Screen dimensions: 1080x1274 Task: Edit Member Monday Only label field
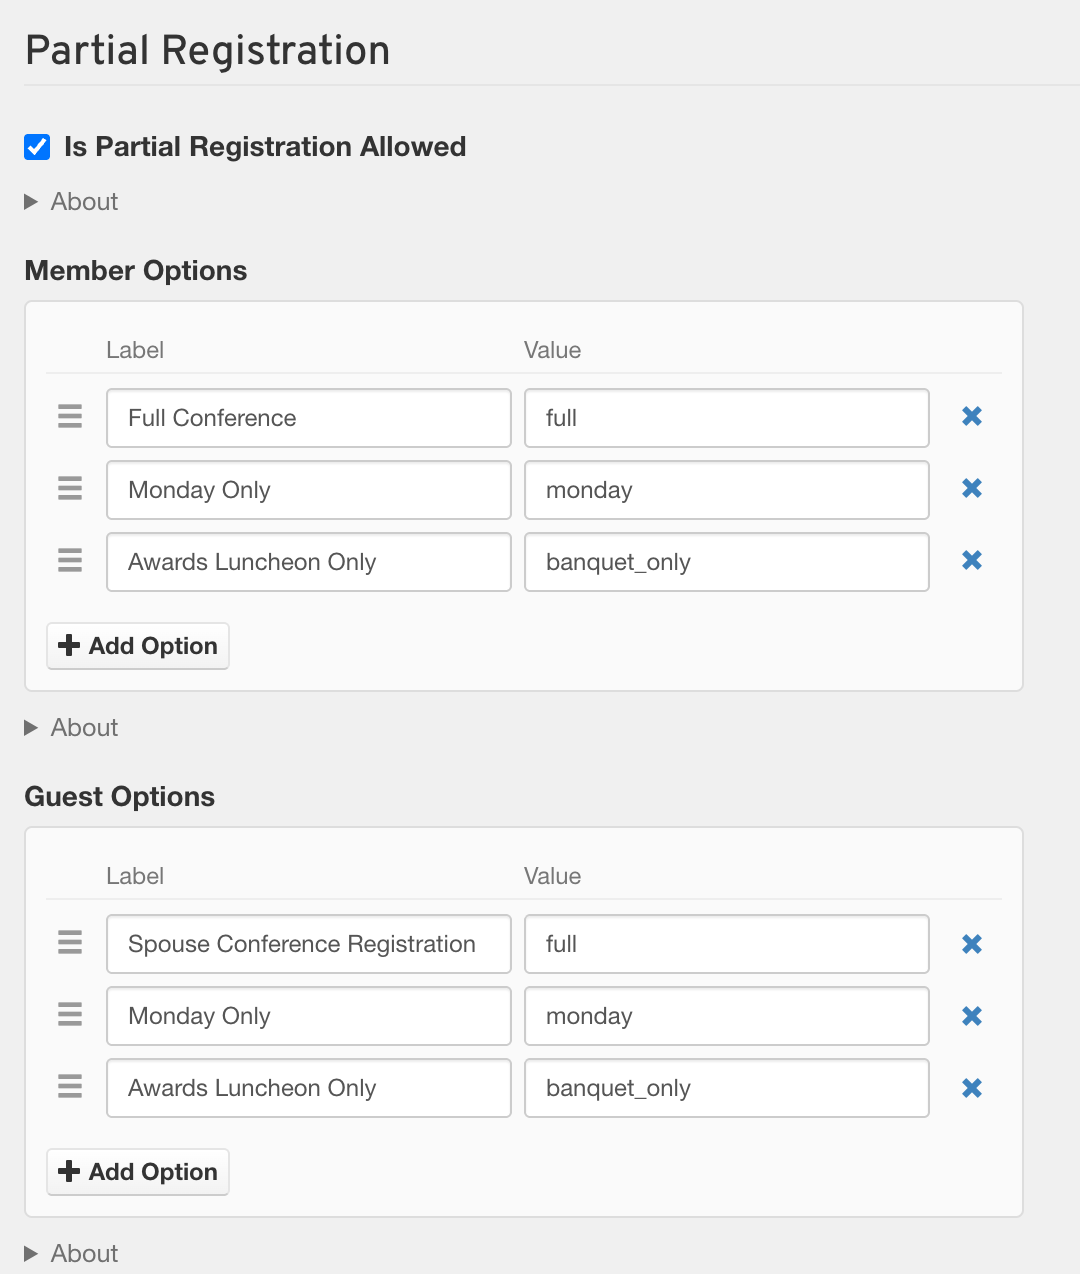[x=309, y=490]
